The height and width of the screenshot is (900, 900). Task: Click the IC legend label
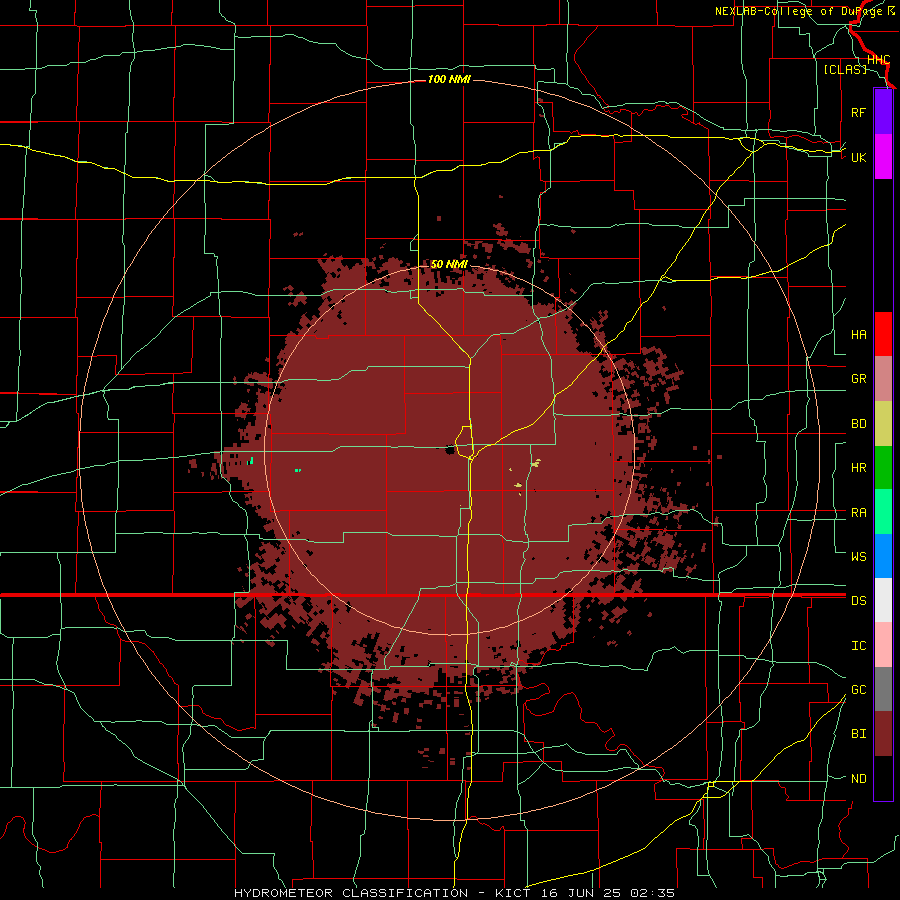pyautogui.click(x=858, y=646)
